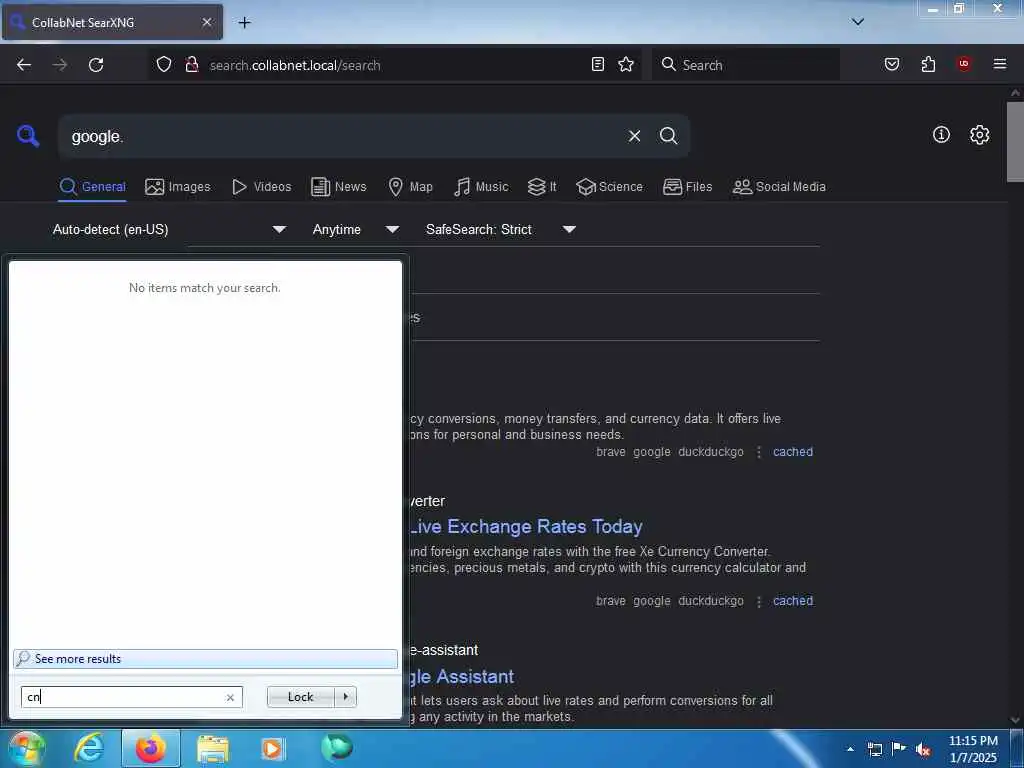
Task: Open Live Exchange Rates Today result
Action: [526, 526]
